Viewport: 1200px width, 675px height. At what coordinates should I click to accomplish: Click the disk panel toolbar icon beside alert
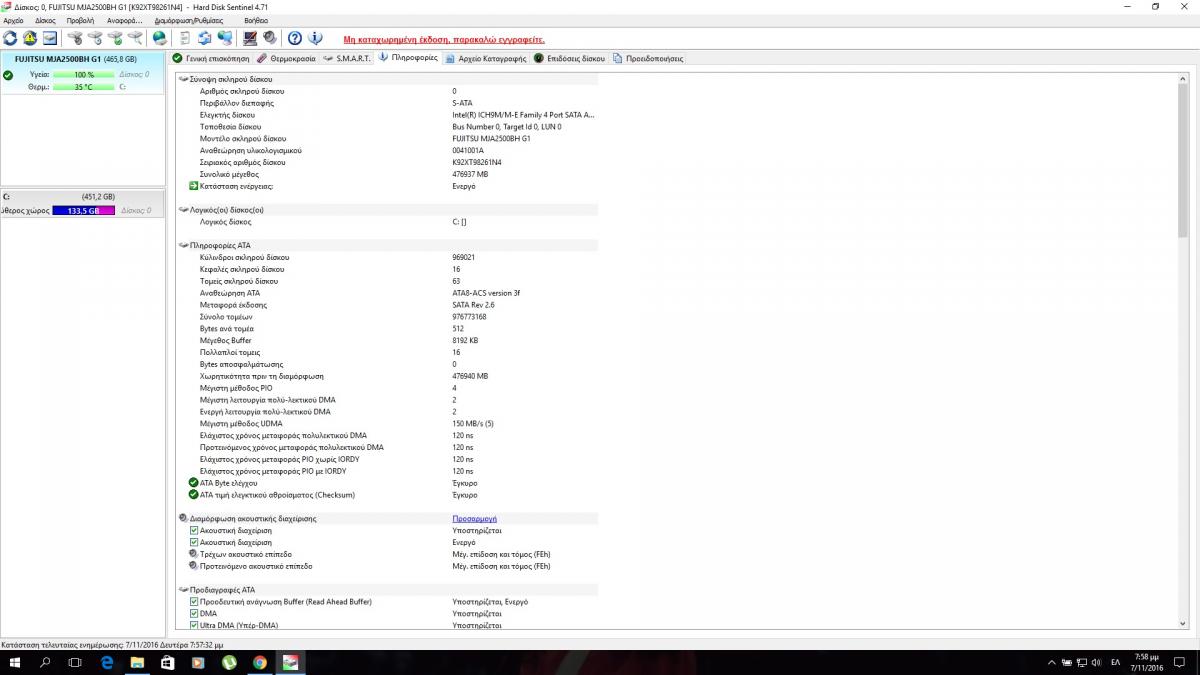coord(50,38)
